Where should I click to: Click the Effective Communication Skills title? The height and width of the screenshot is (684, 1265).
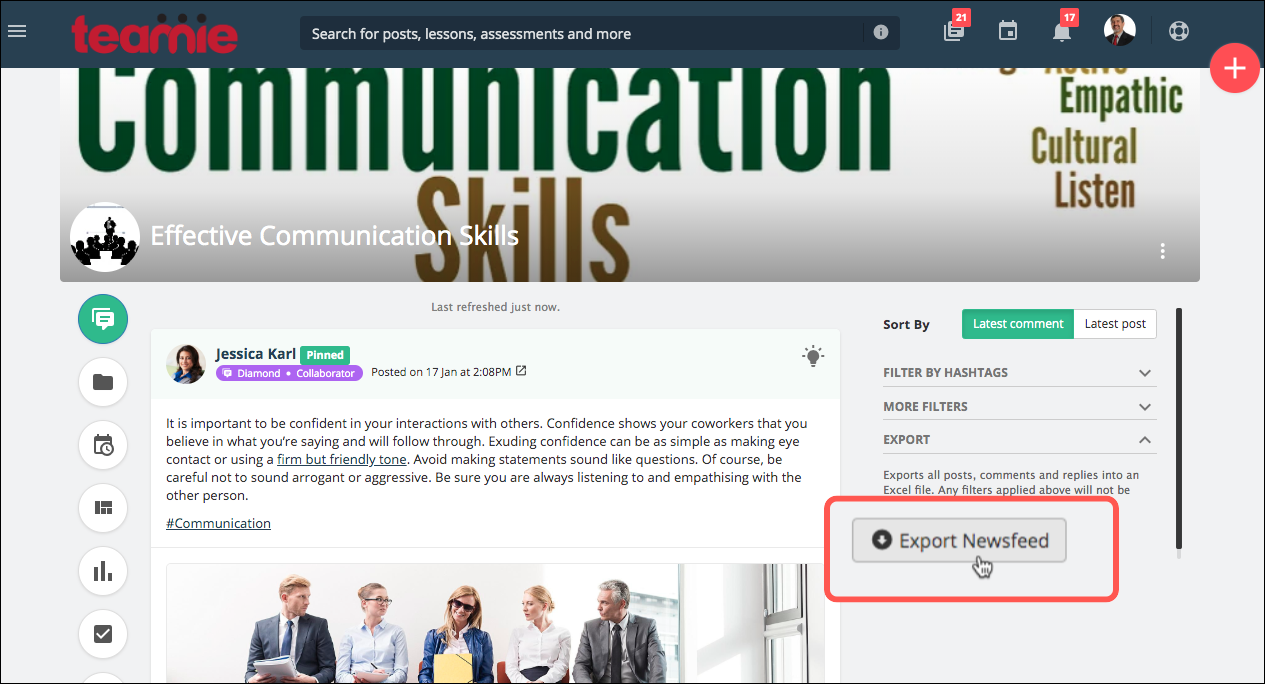click(334, 236)
